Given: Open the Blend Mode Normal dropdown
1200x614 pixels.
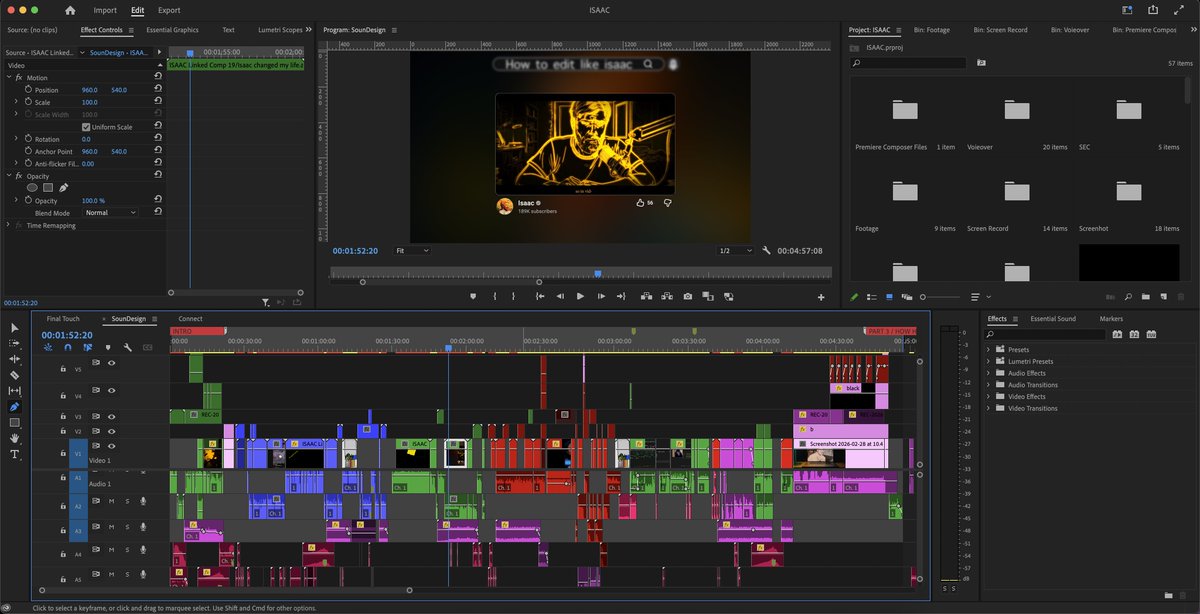Looking at the screenshot, I should (x=110, y=212).
